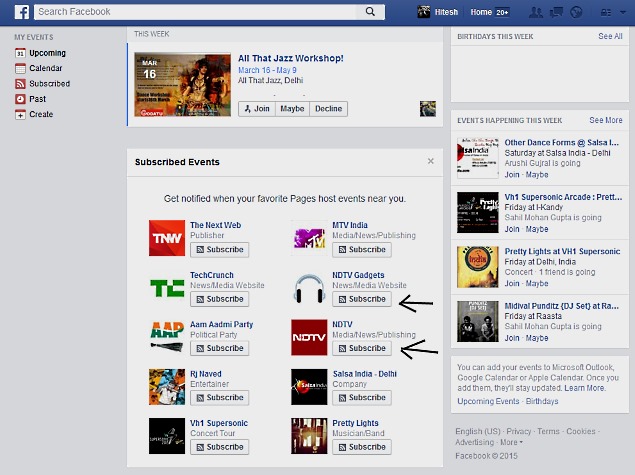Click Salsa India - Delhi page logo
This screenshot has width=635, height=475.
point(309,387)
